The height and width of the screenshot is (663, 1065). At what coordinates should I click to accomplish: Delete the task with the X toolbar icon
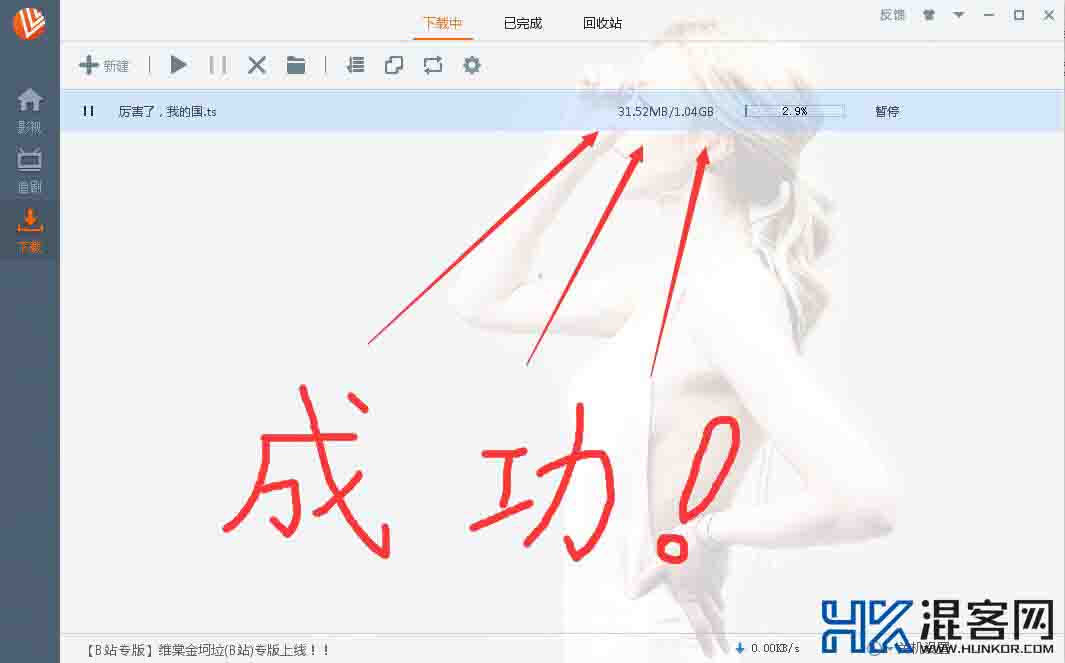click(257, 65)
